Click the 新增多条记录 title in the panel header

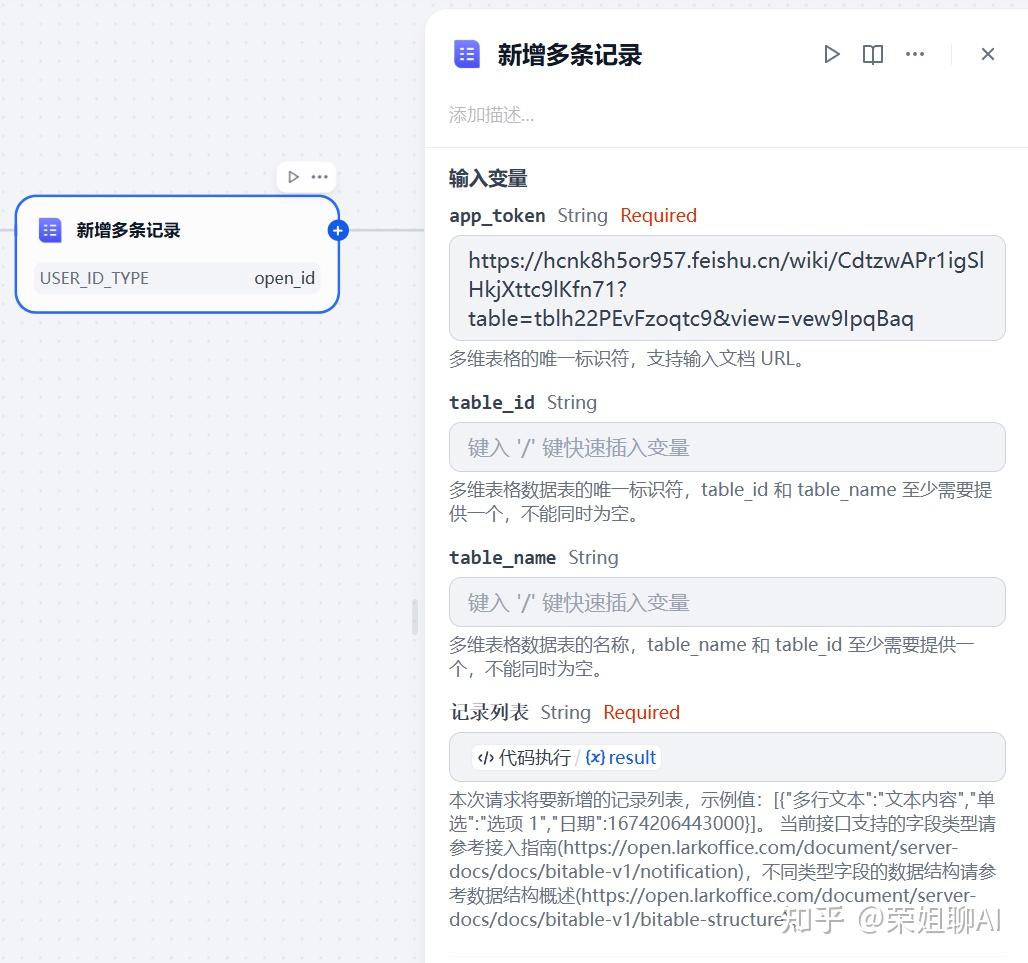[x=569, y=54]
